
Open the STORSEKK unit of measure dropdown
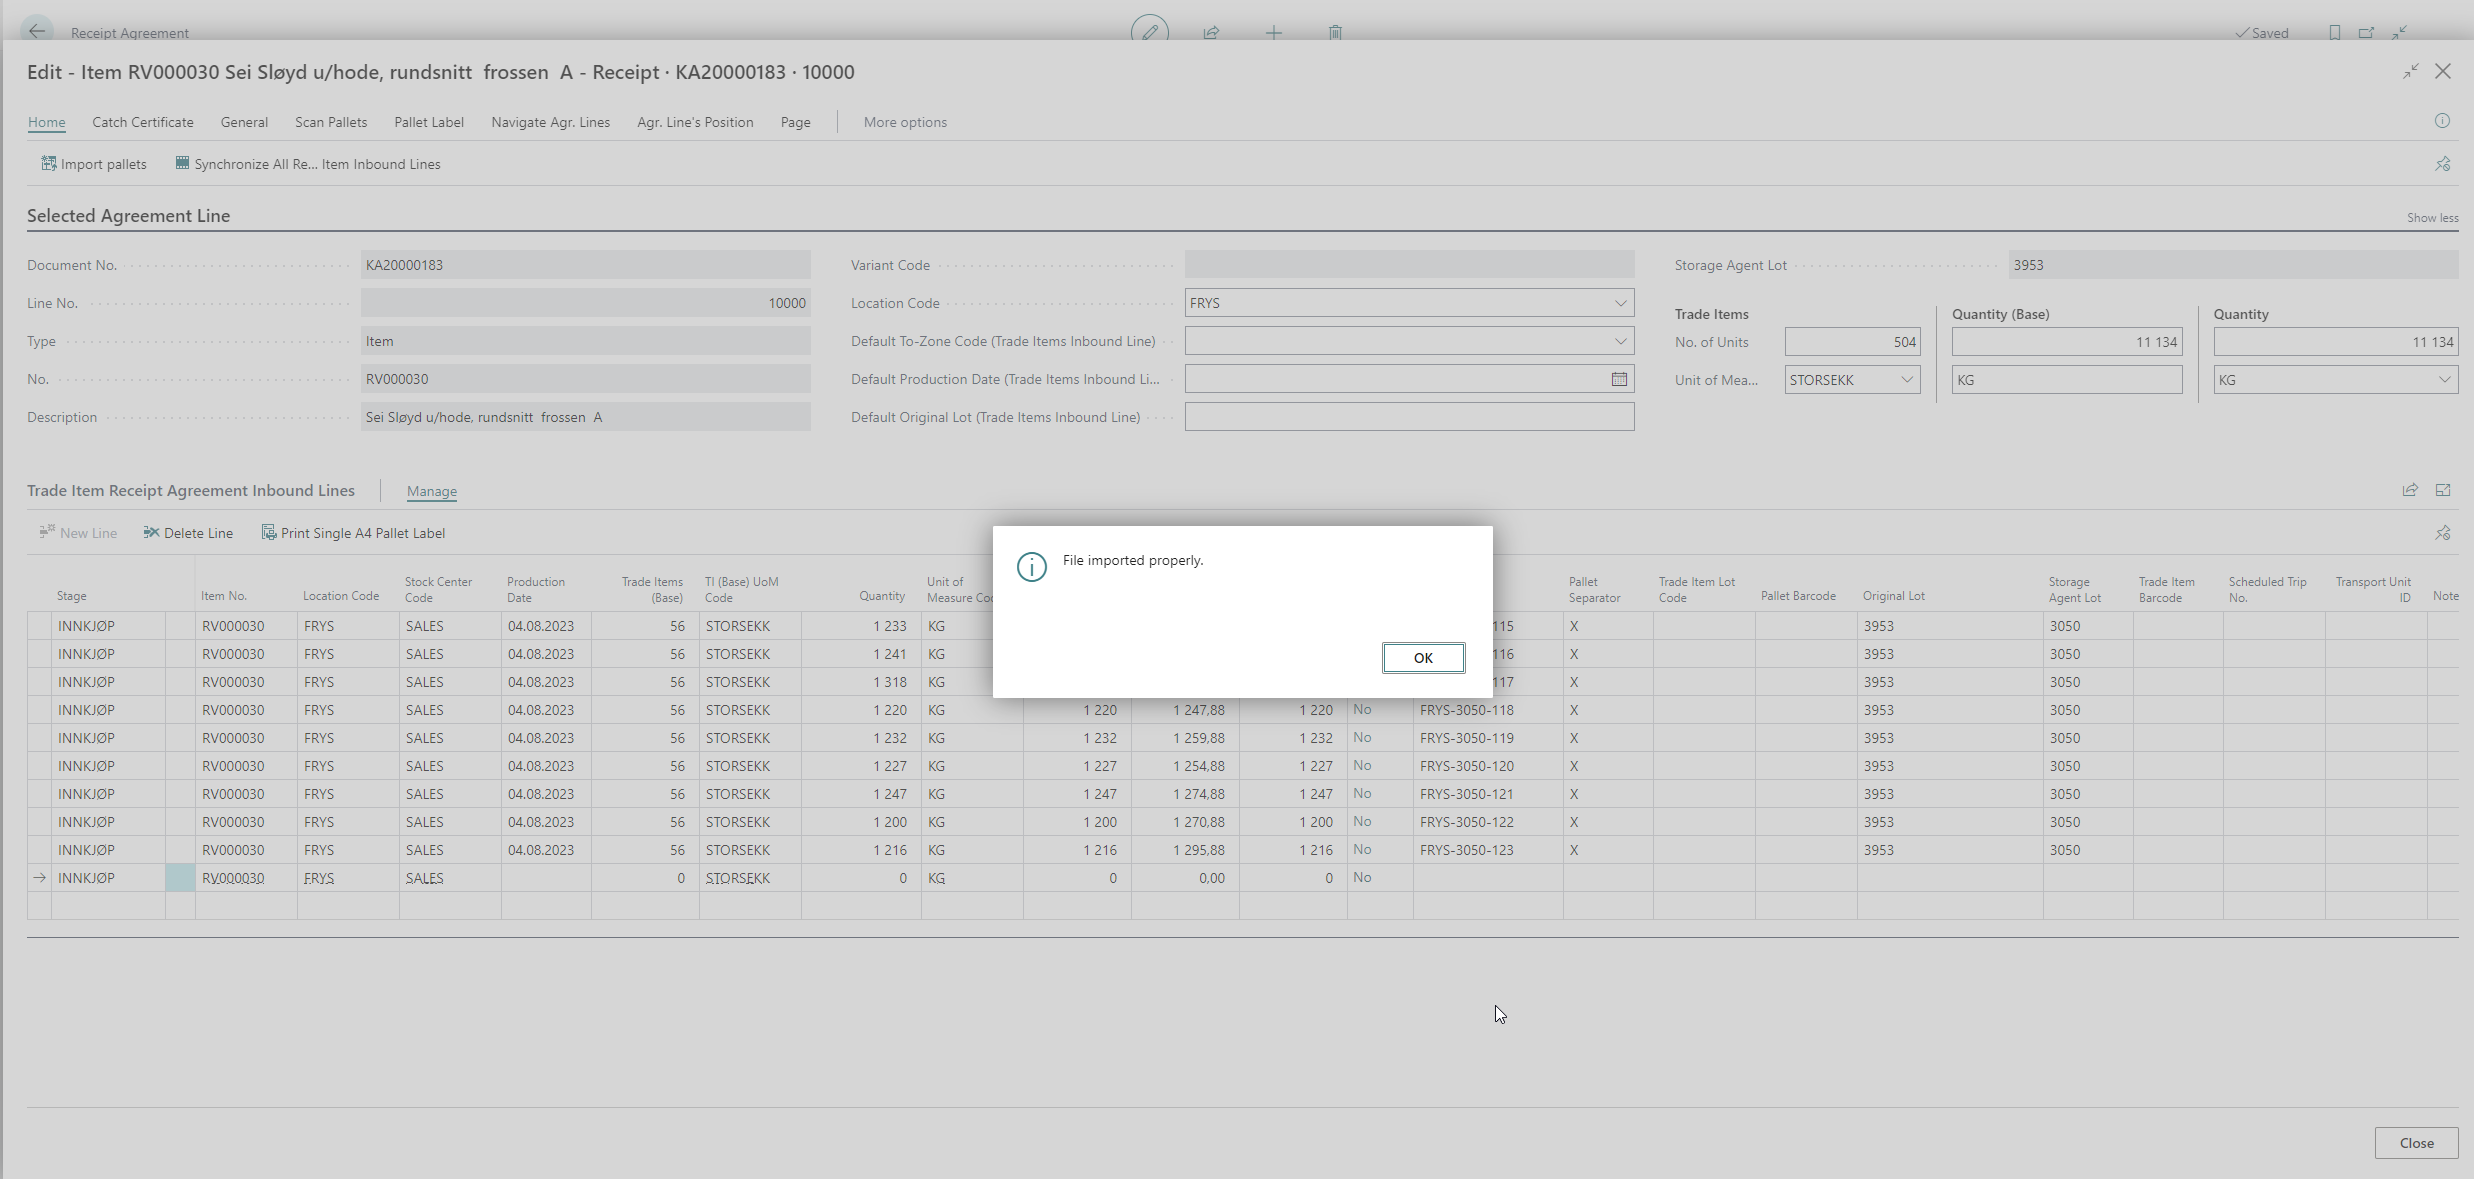(1906, 380)
